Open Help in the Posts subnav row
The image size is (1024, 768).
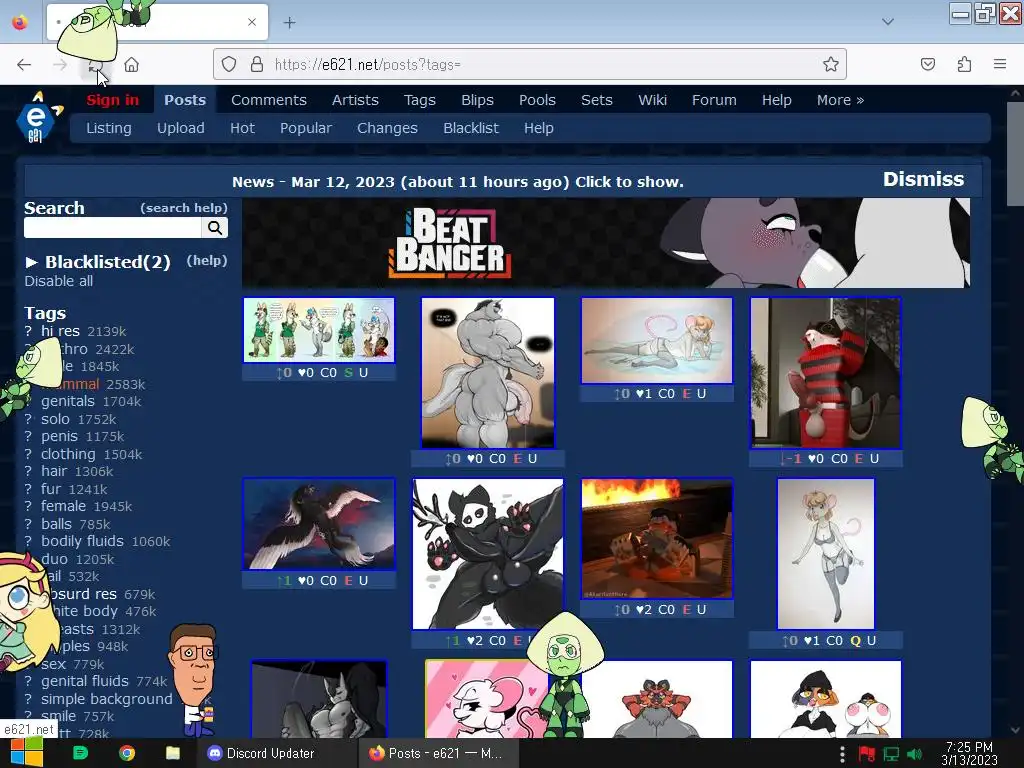[x=539, y=128]
